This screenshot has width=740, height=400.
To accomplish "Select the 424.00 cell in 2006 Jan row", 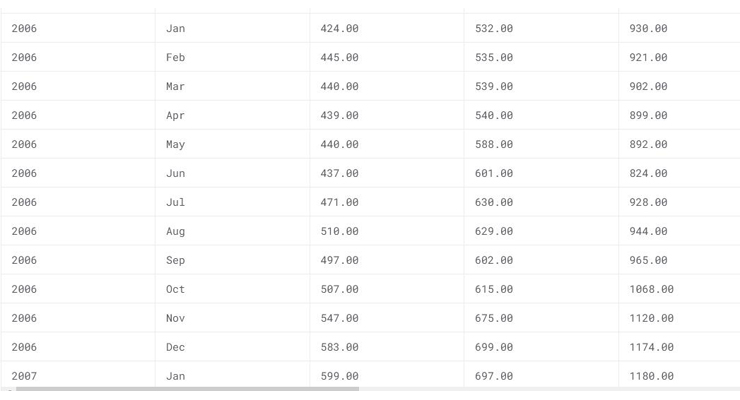I will click(387, 28).
